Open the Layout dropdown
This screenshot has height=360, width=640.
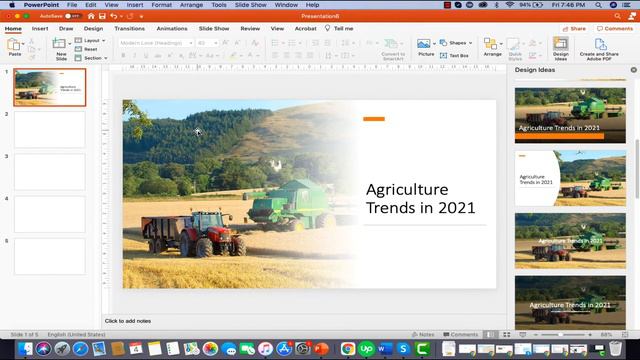point(90,40)
